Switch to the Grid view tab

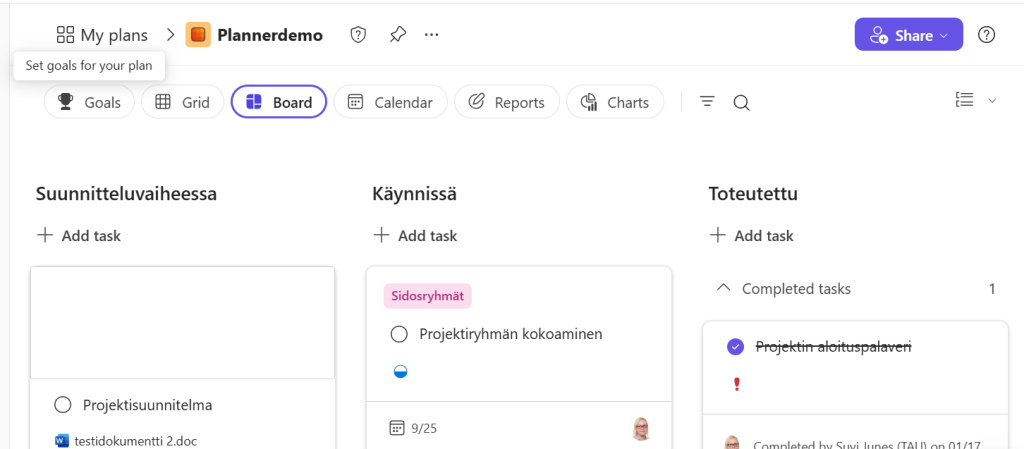(x=182, y=102)
